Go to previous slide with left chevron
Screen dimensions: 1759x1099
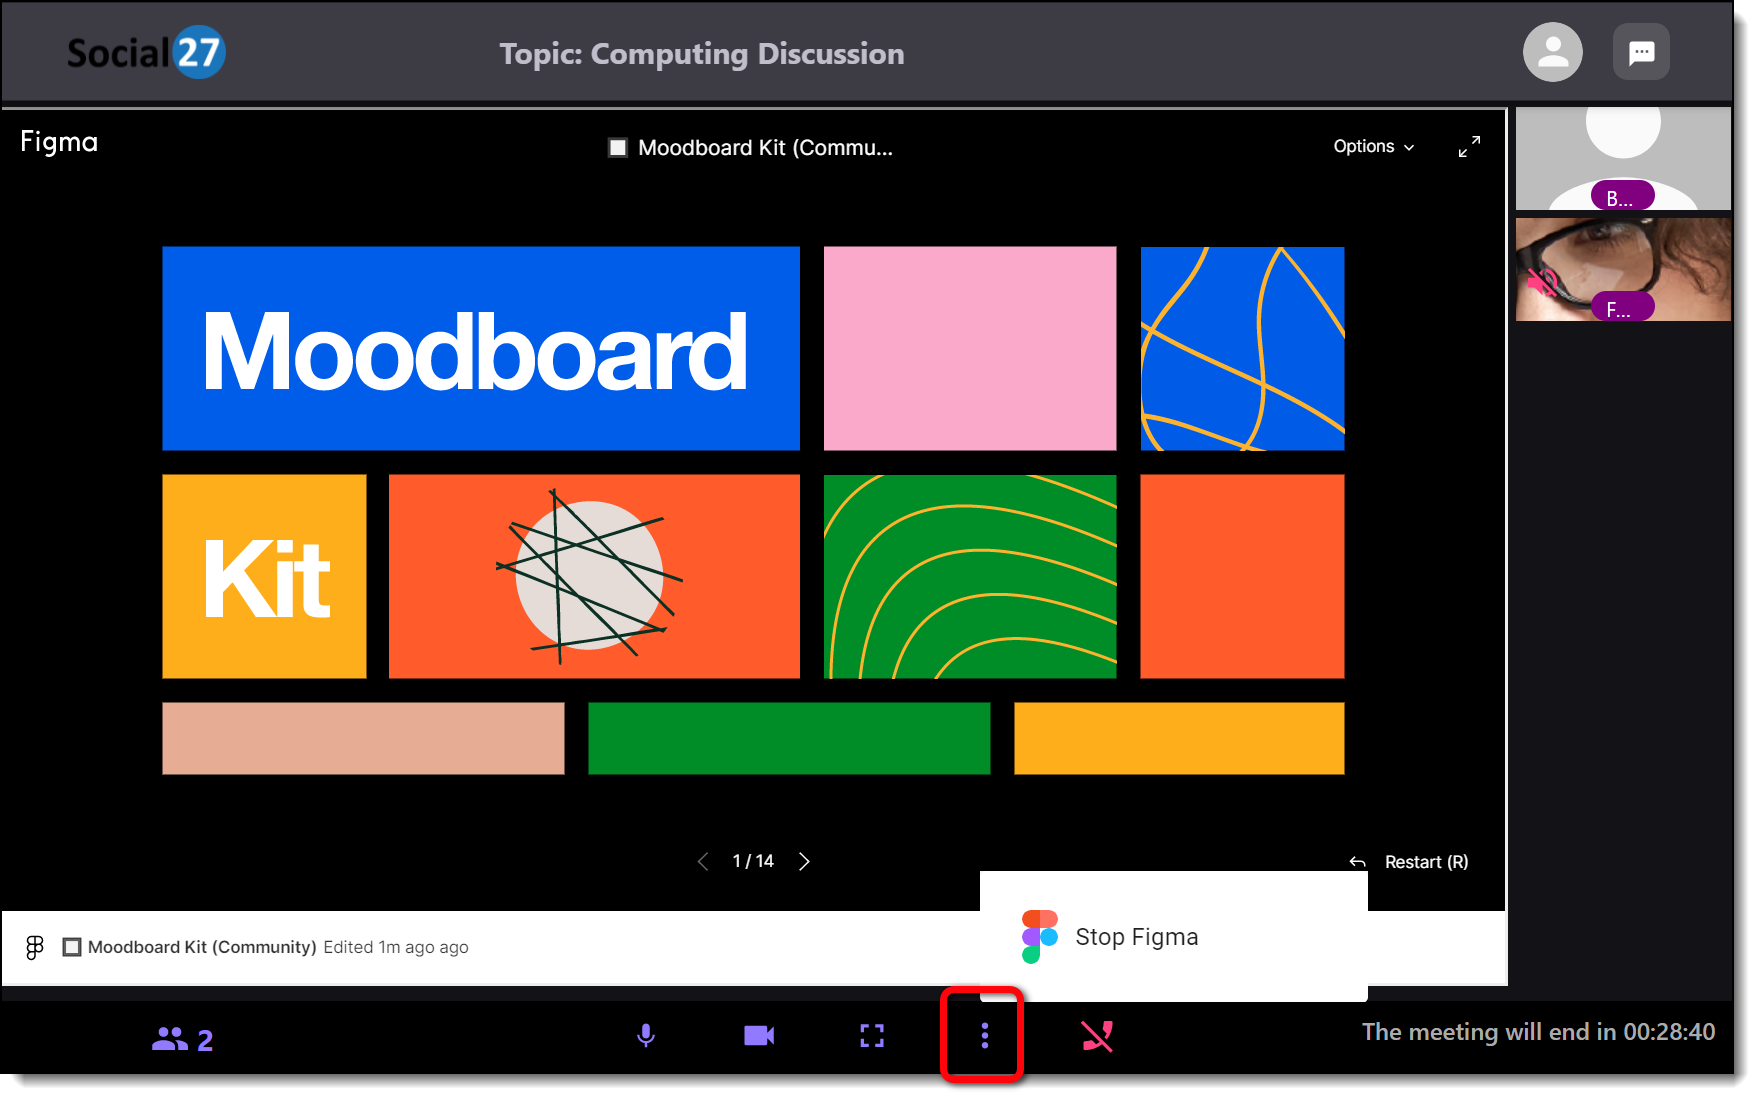[x=703, y=861]
